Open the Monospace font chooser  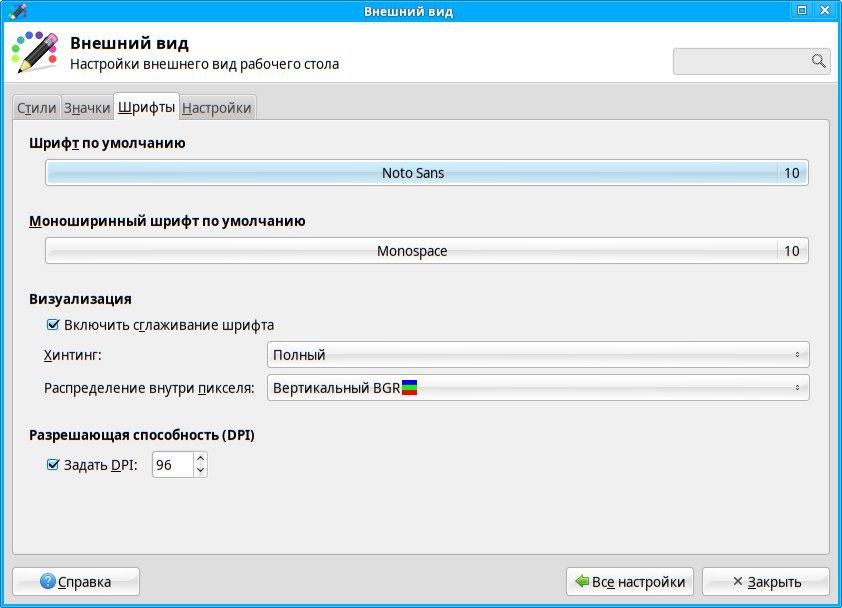point(427,250)
